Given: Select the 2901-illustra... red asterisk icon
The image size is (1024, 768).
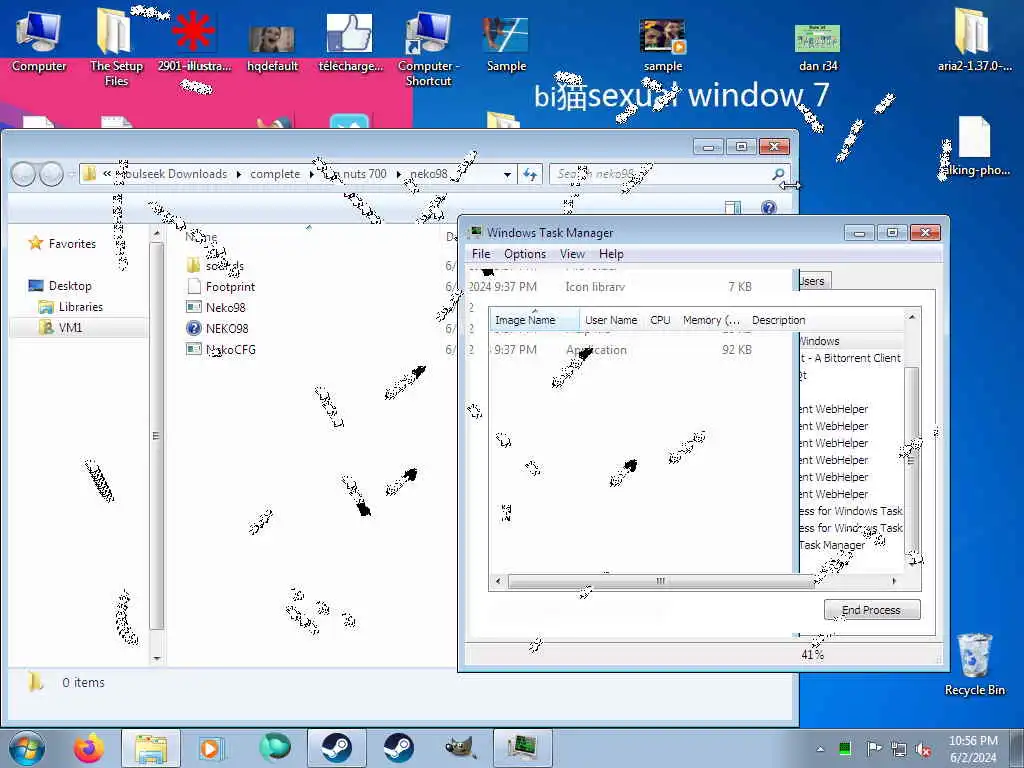Looking at the screenshot, I should click(193, 39).
